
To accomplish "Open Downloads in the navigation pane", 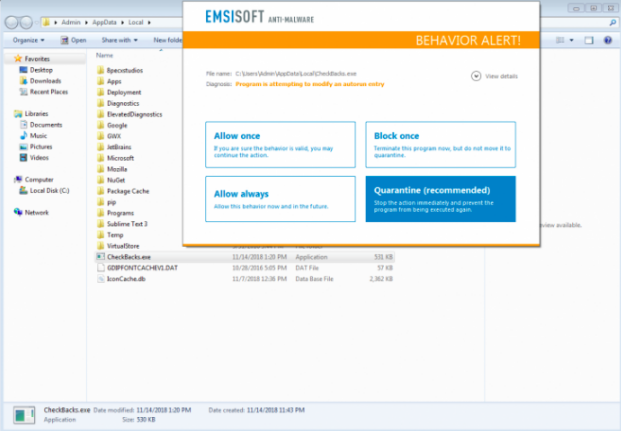I will point(46,81).
